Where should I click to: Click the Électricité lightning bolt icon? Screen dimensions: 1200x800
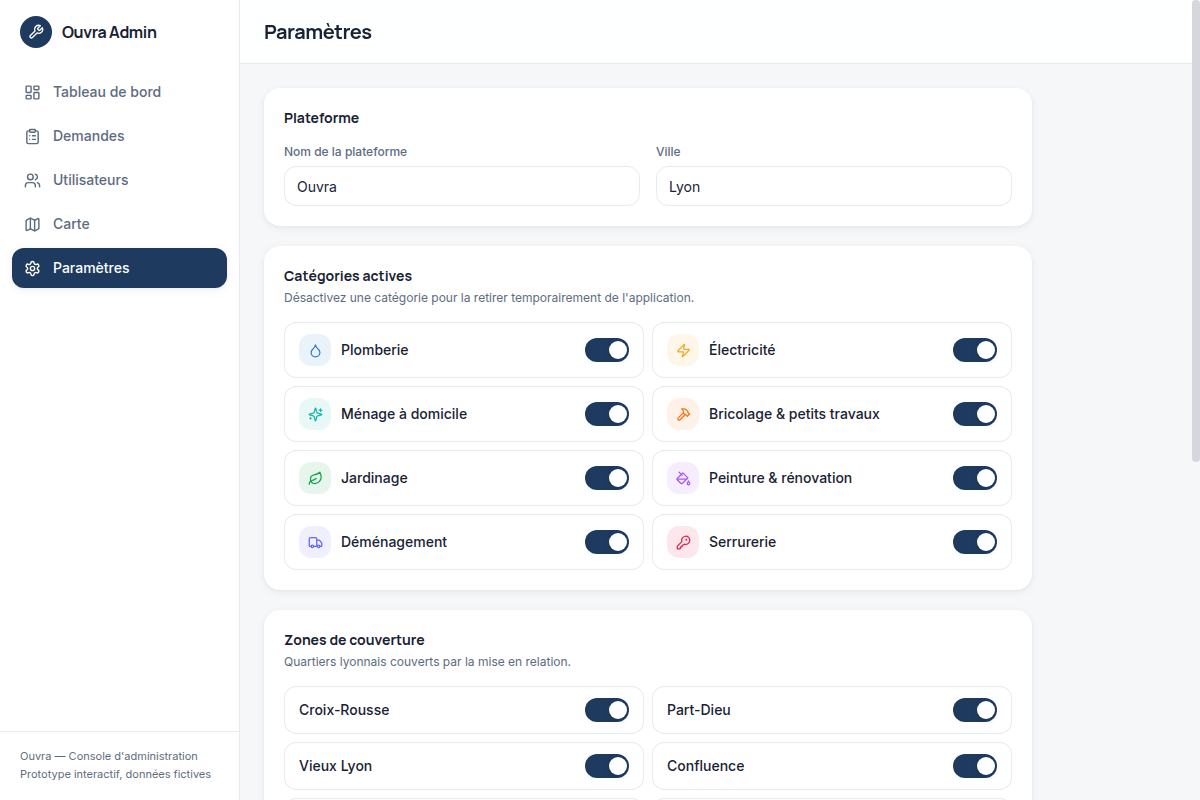(x=683, y=350)
